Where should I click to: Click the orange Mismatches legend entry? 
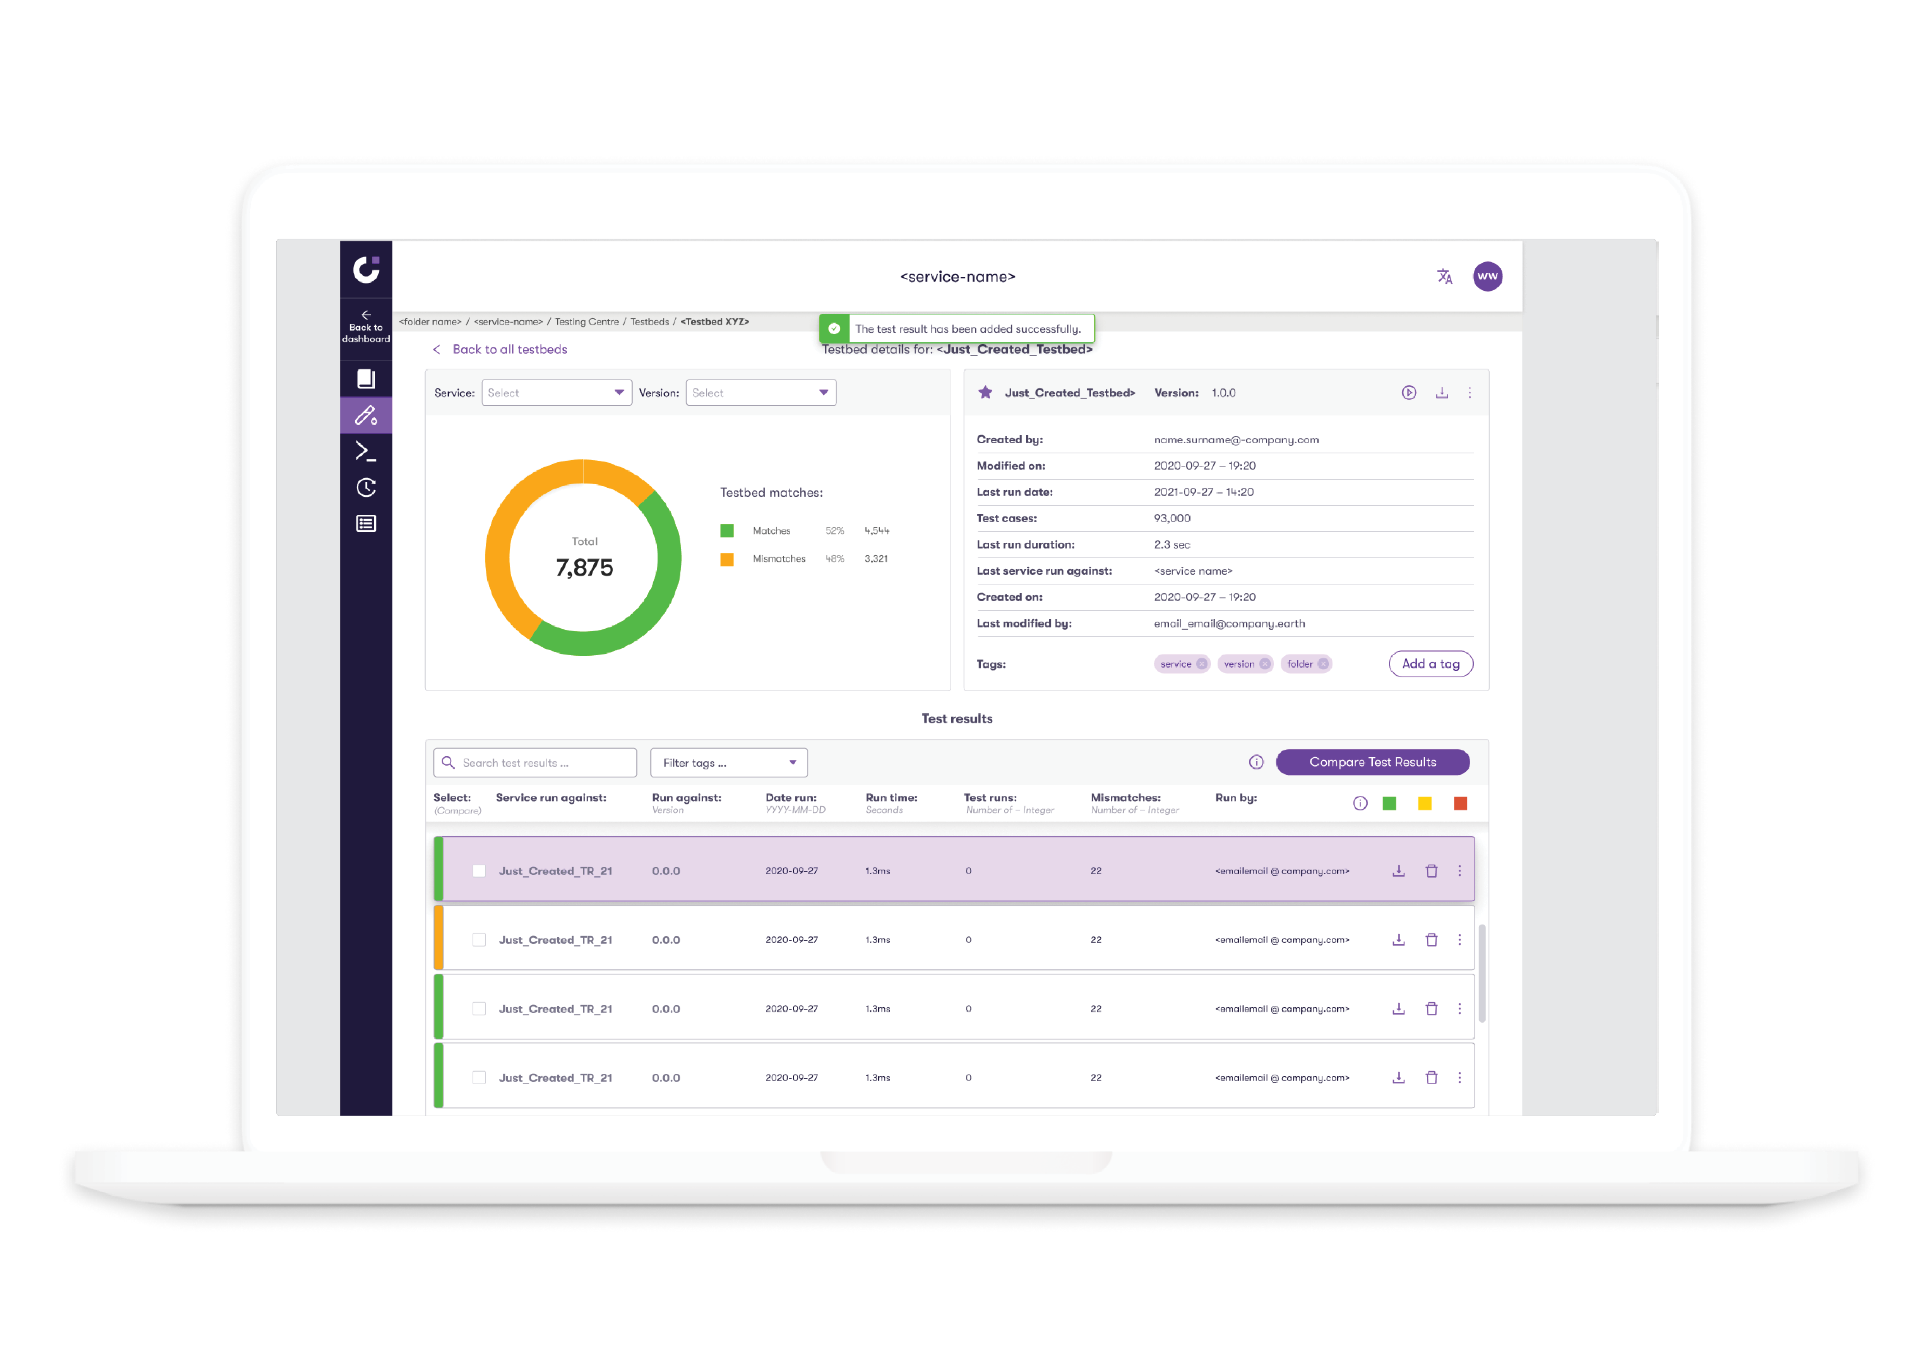(805, 559)
